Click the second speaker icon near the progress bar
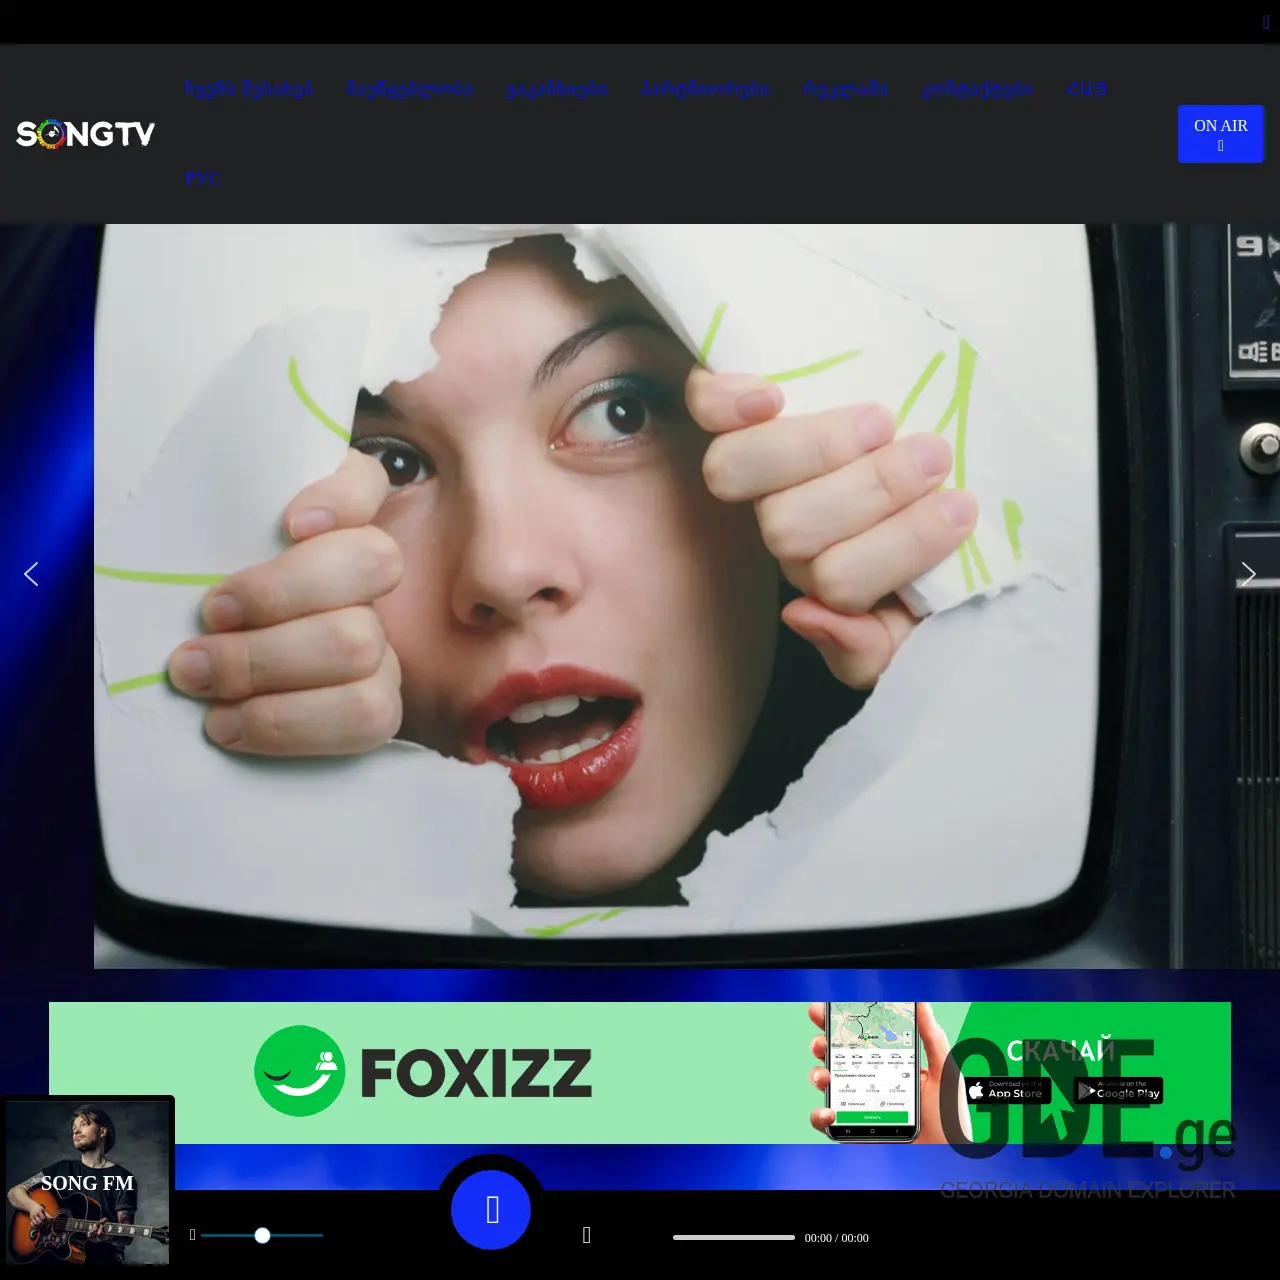 click(x=585, y=1235)
